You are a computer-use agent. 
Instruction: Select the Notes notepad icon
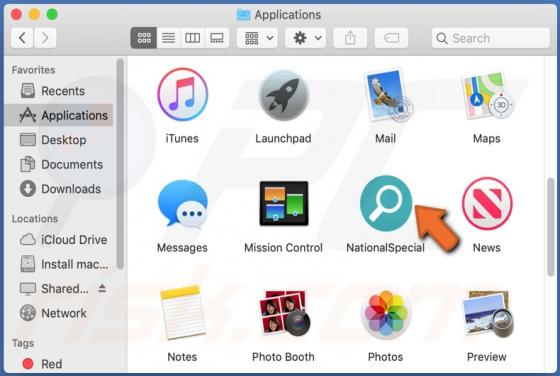[183, 312]
